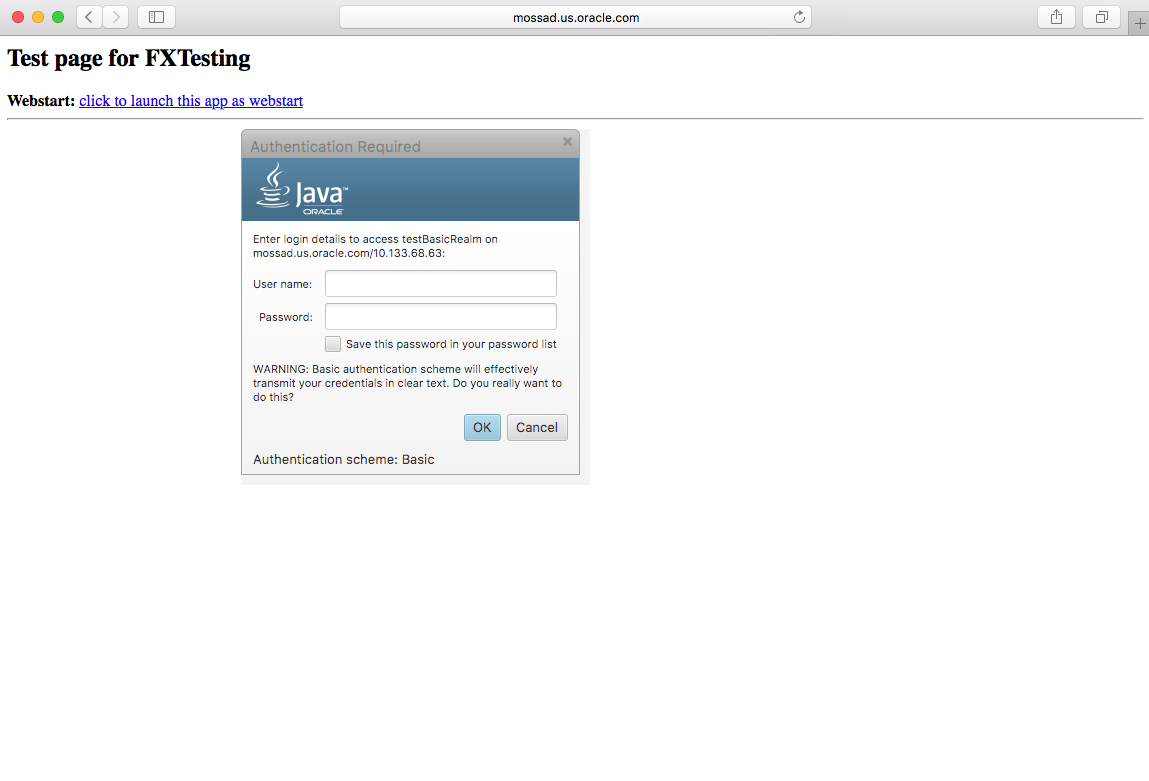This screenshot has height=781, width=1149.
Task: Open a new tab with plus button
Action: pos(1140,24)
